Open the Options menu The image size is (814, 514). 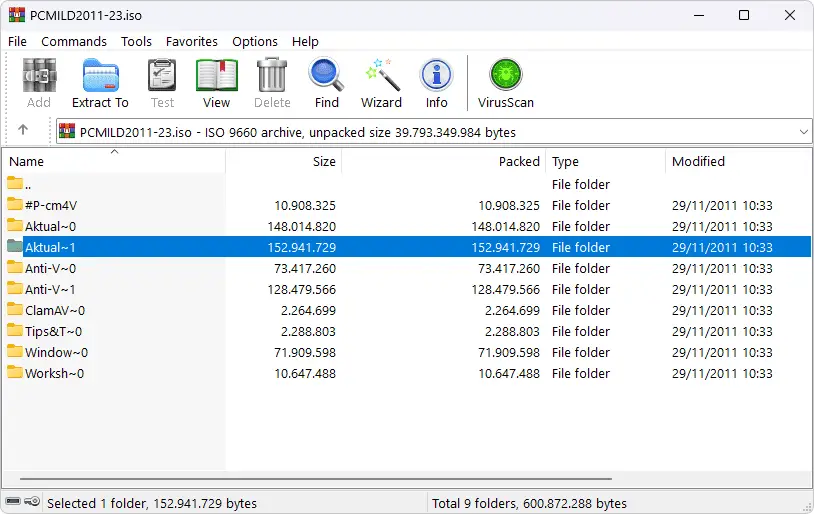tap(255, 42)
